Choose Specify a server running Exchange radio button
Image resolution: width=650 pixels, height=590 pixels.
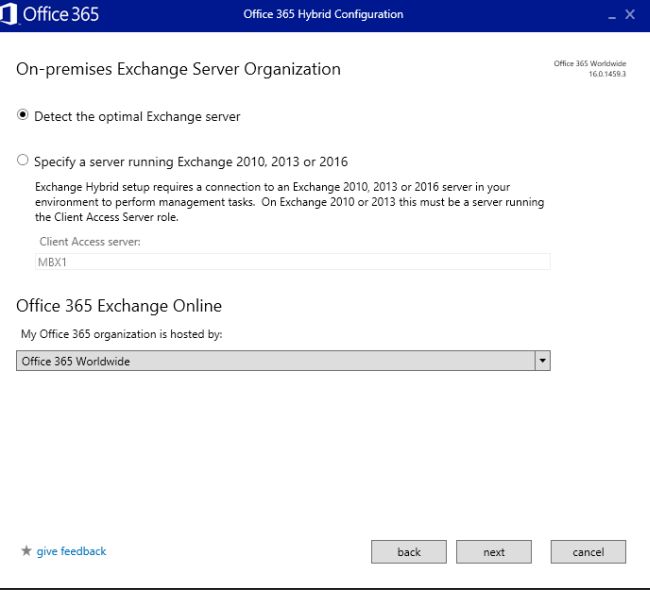(22, 160)
